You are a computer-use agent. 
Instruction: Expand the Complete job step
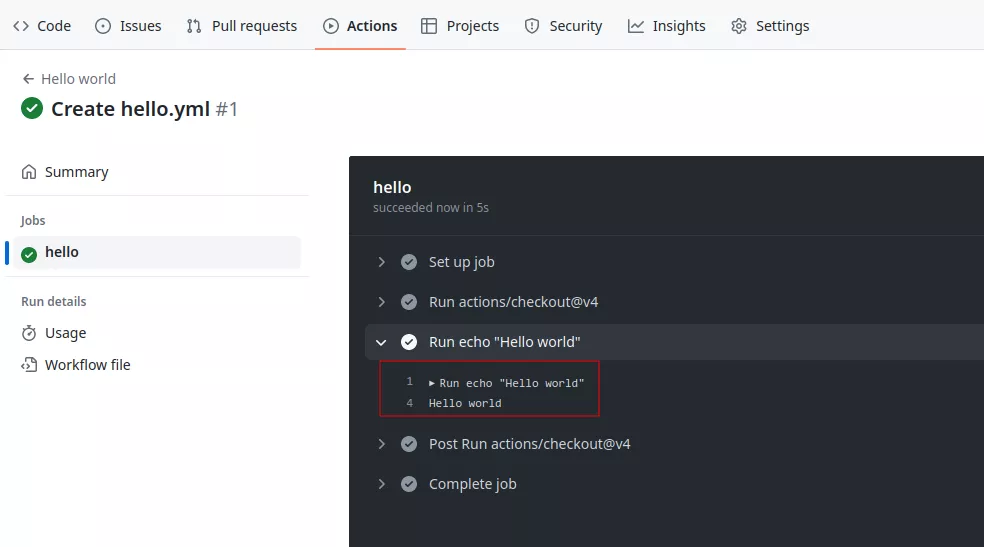pyautogui.click(x=381, y=484)
